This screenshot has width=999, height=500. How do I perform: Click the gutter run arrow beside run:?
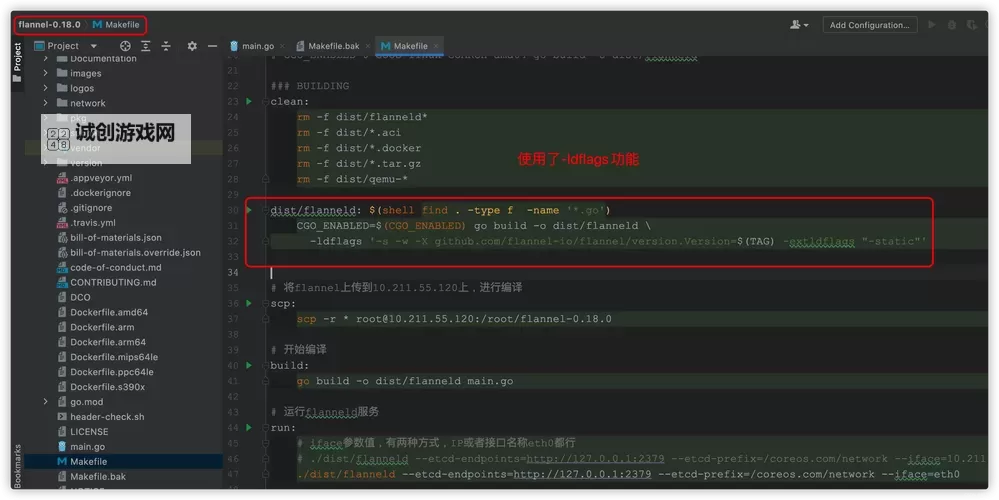point(249,427)
